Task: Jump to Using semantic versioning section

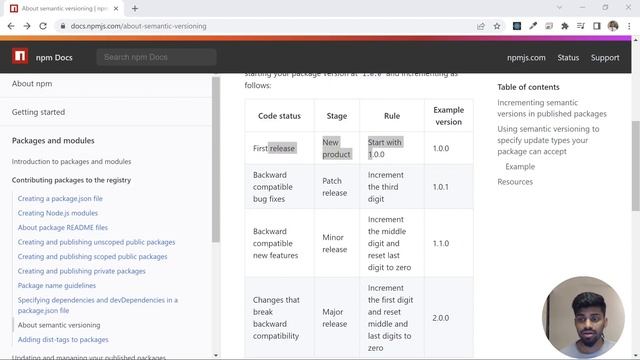Action: [548, 140]
